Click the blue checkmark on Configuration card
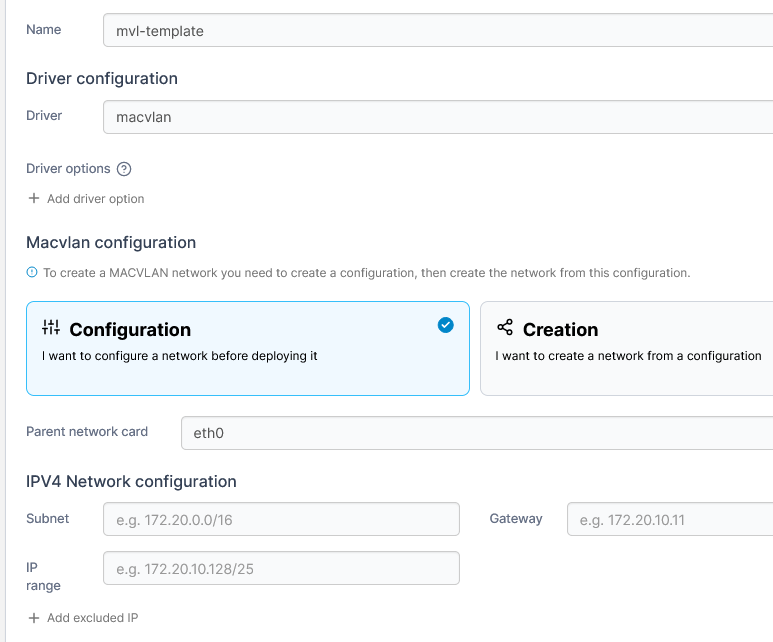This screenshot has width=773, height=642. coord(446,324)
